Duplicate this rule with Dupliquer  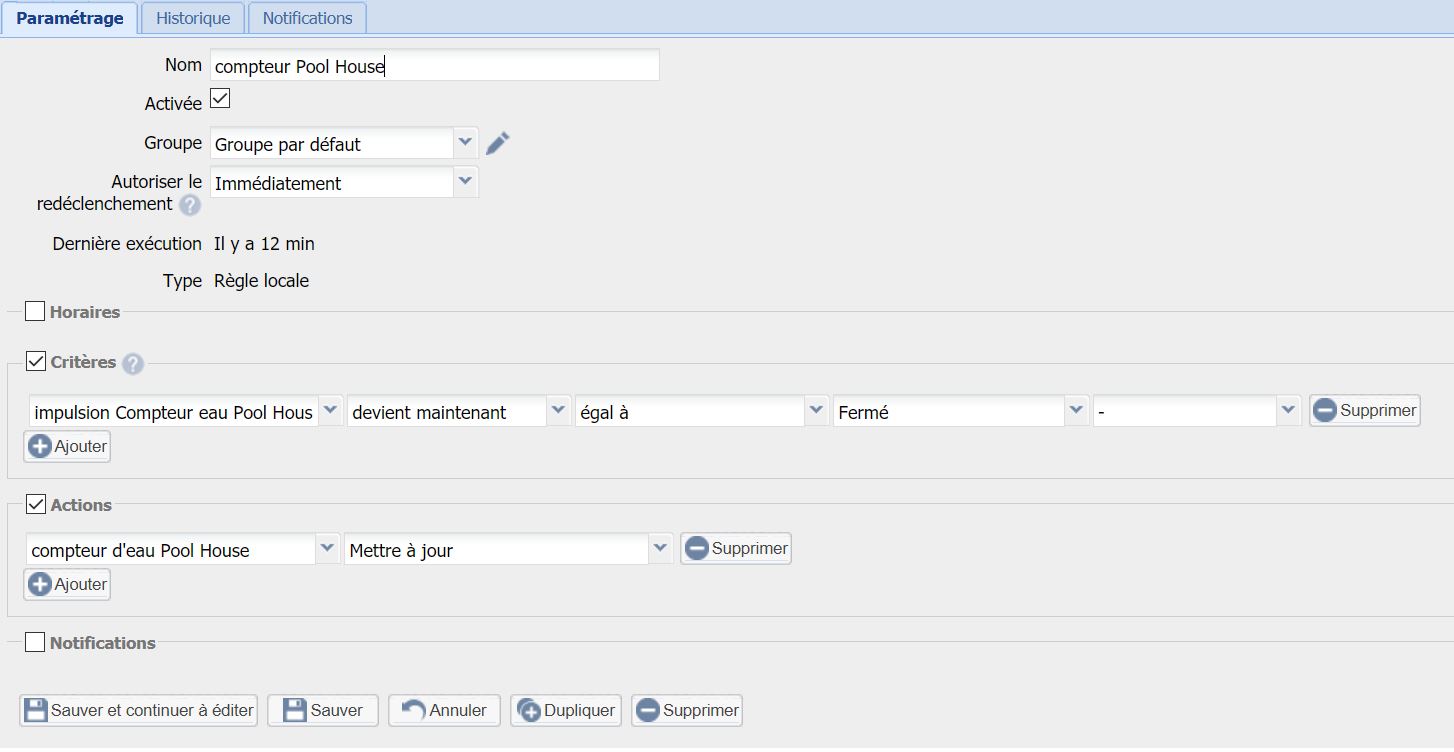565,711
